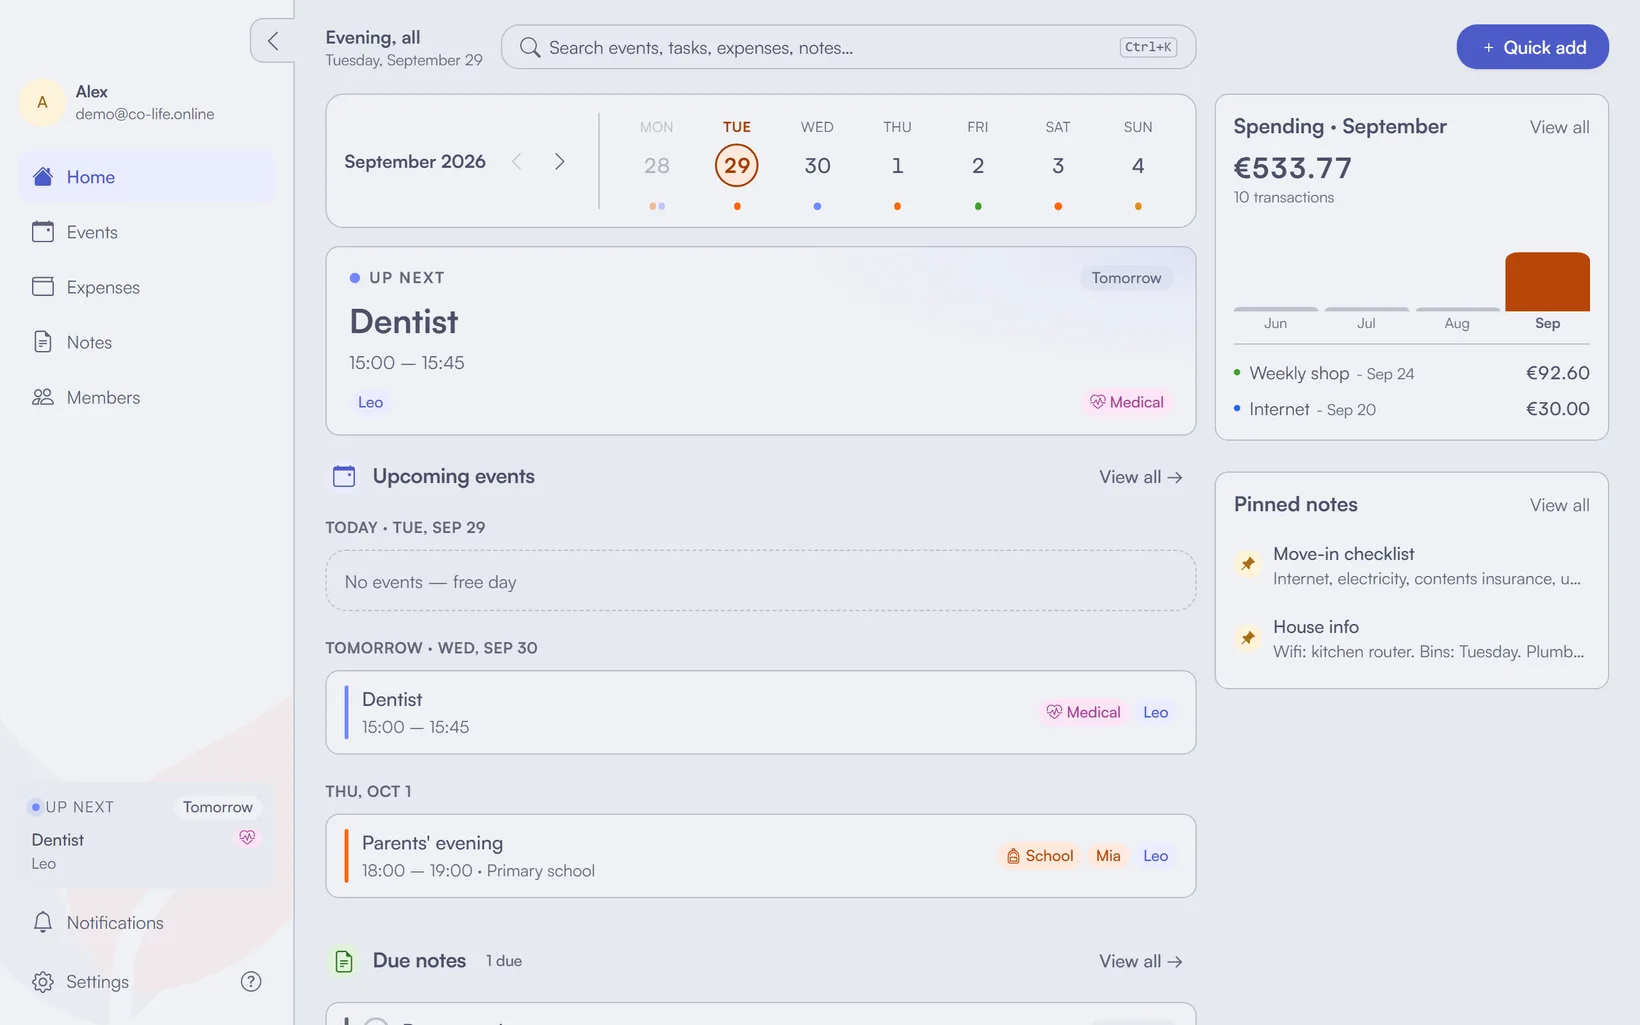Click the September spending bar
The height and width of the screenshot is (1025, 1640).
(1547, 282)
